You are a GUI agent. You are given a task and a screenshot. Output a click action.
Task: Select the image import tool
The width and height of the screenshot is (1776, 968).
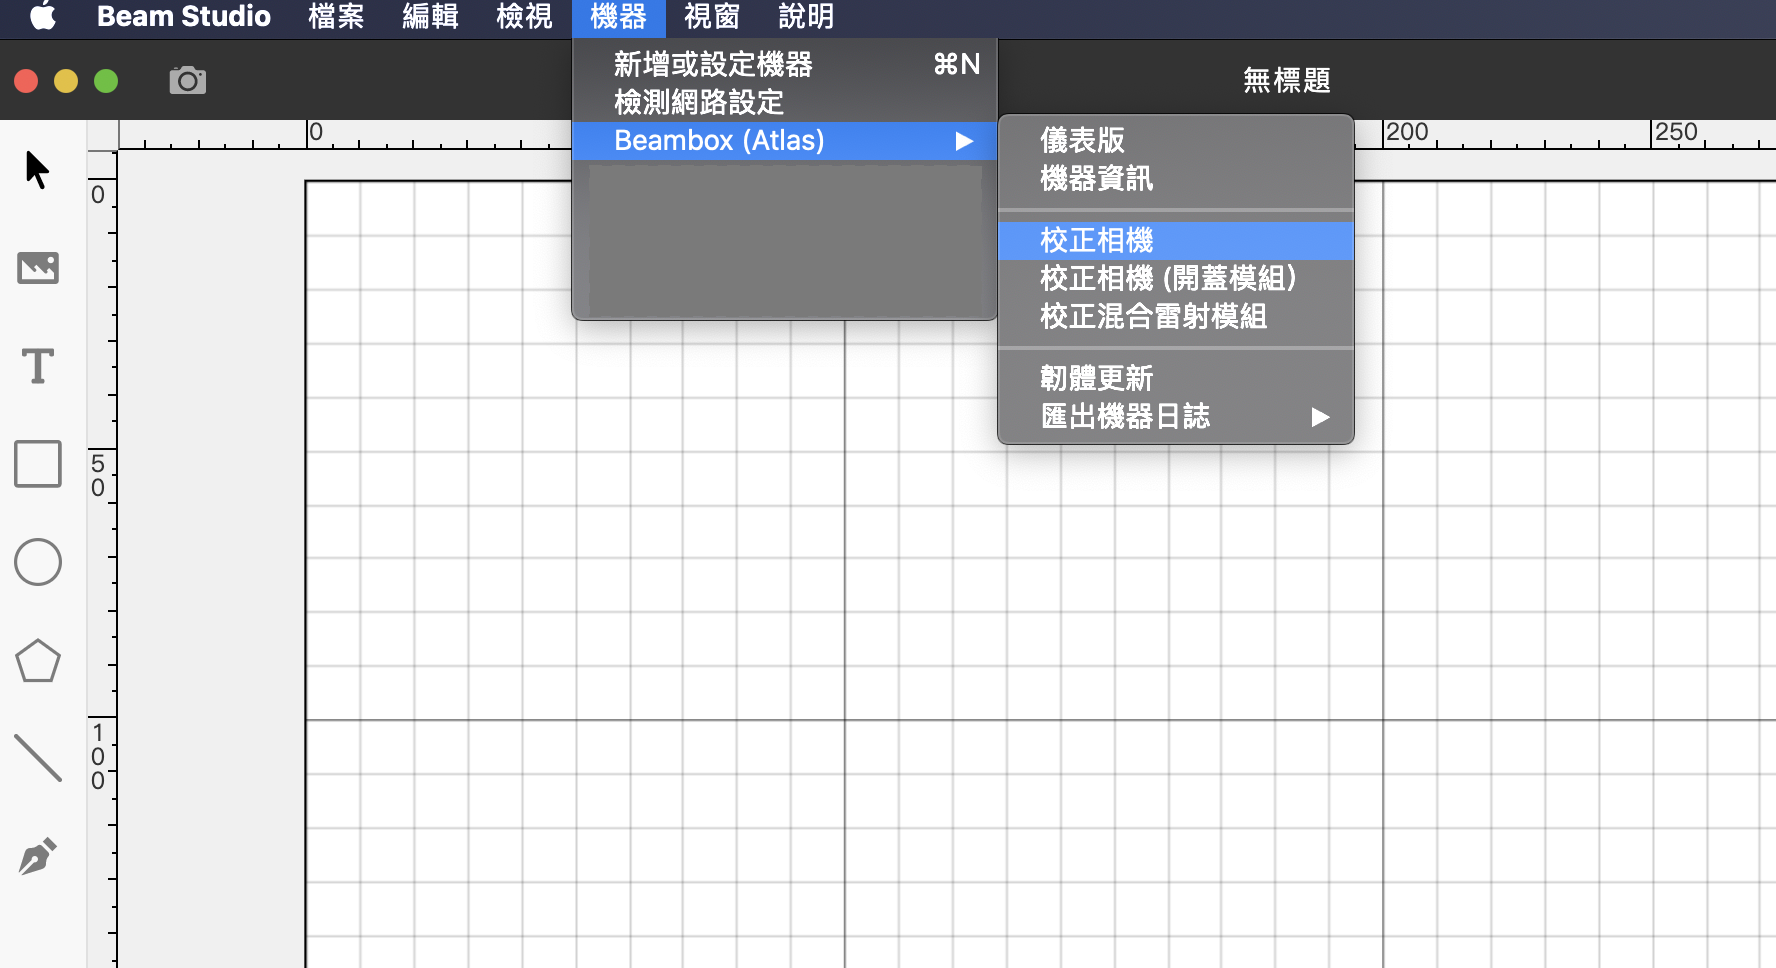[38, 268]
